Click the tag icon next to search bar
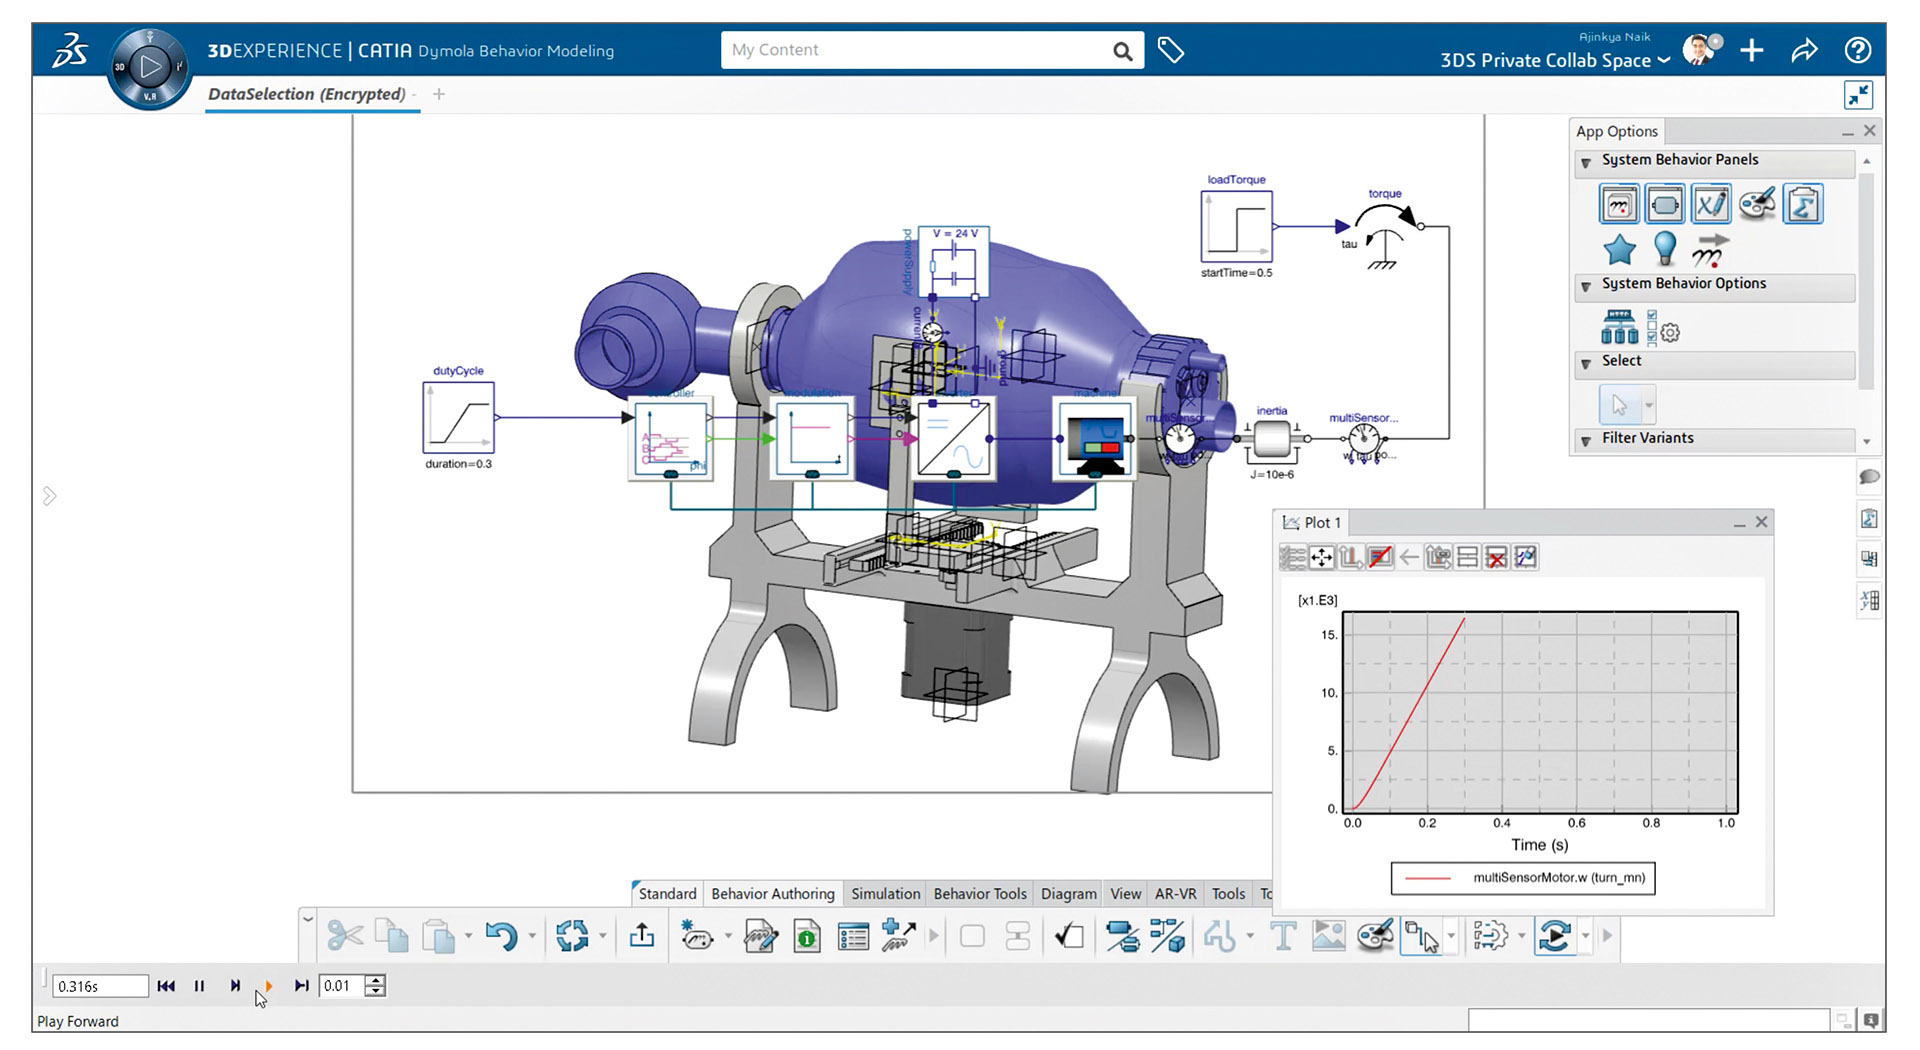1920x1050 pixels. [x=1170, y=50]
